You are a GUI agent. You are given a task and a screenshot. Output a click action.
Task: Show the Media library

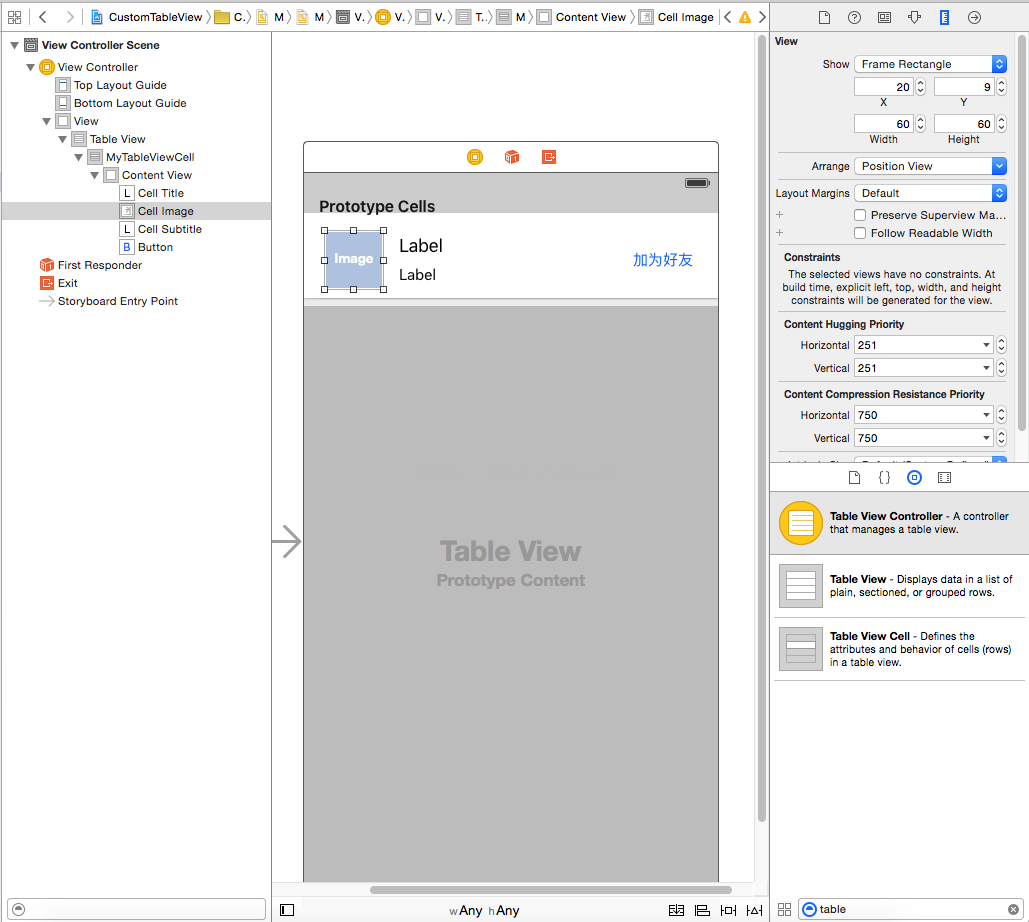(x=944, y=478)
